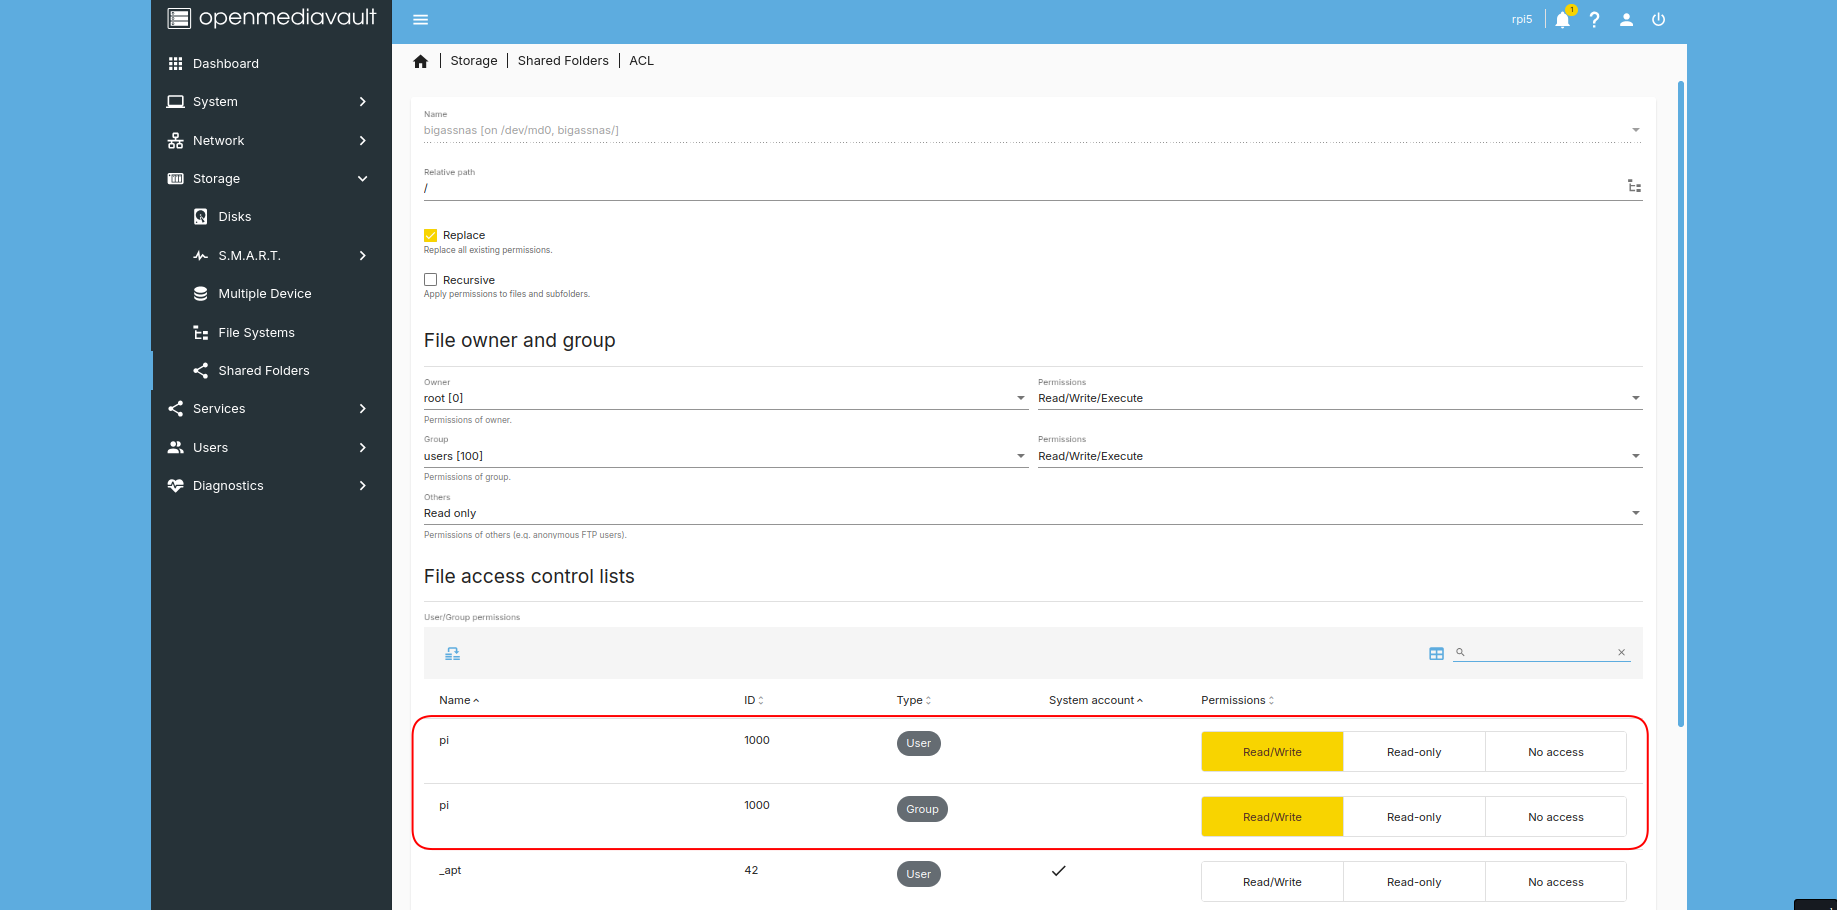Toggle the hamburger menu in the top bar
1837x910 pixels.
421,20
